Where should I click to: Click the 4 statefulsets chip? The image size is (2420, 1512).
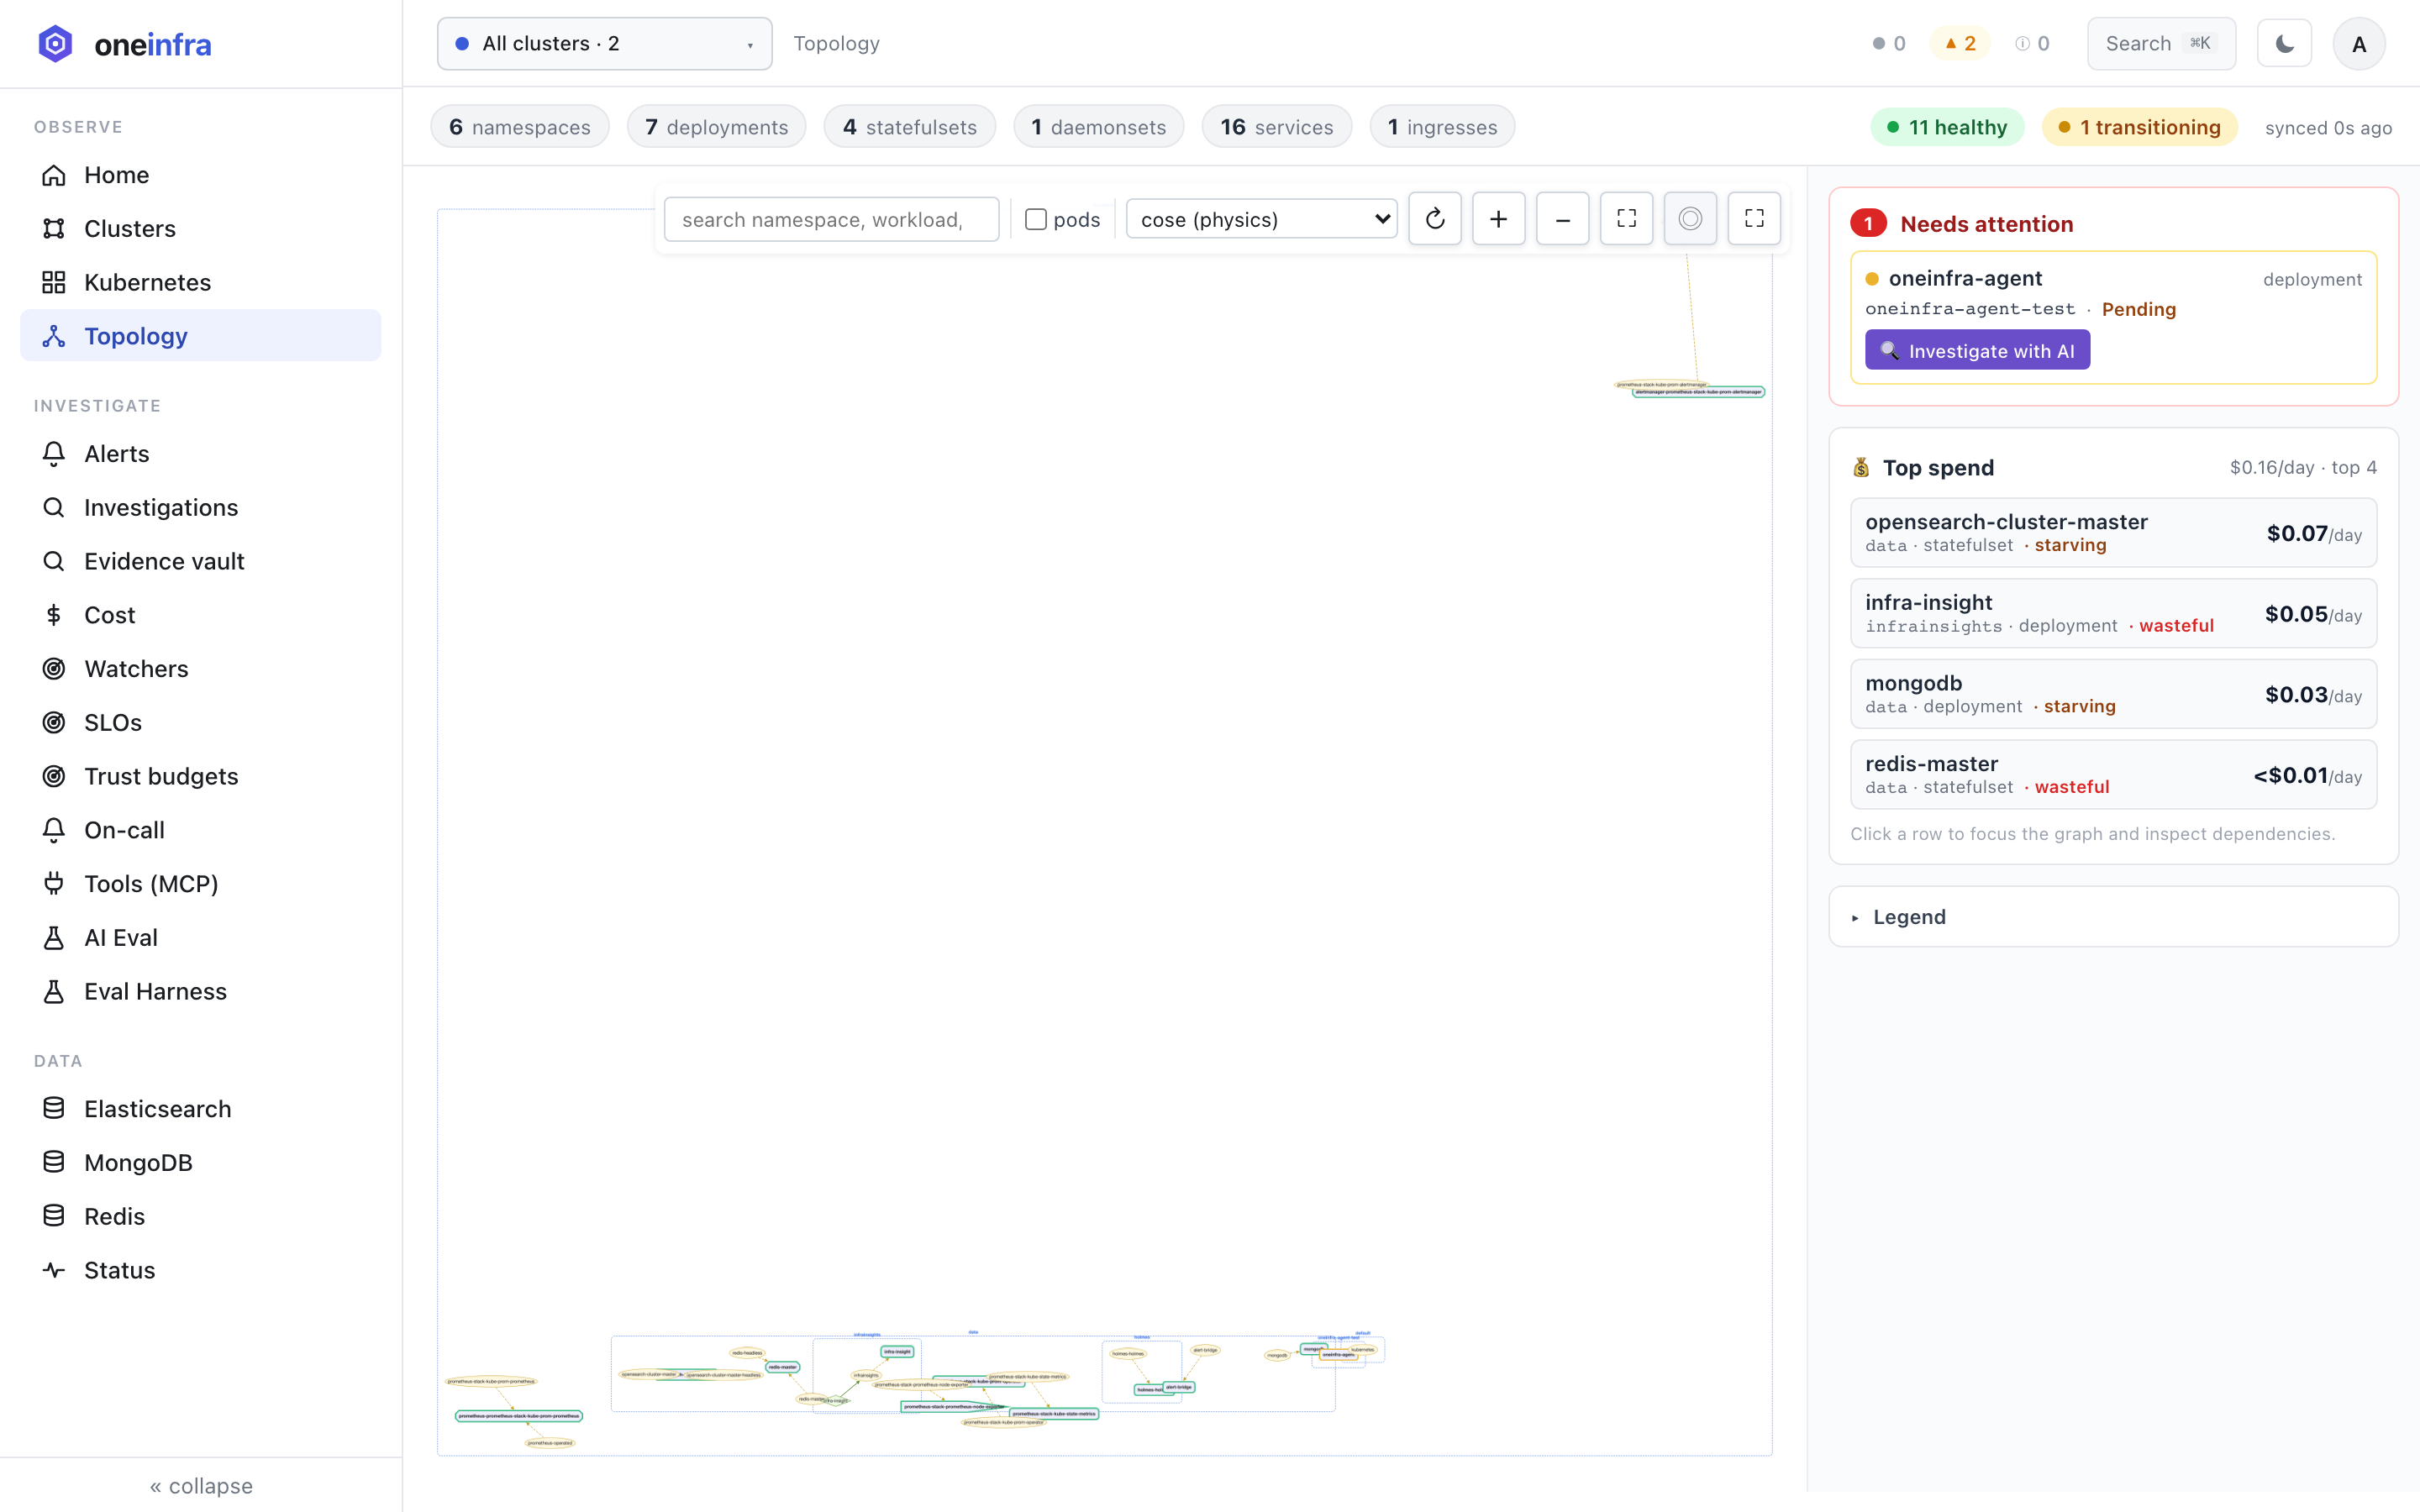coord(909,127)
